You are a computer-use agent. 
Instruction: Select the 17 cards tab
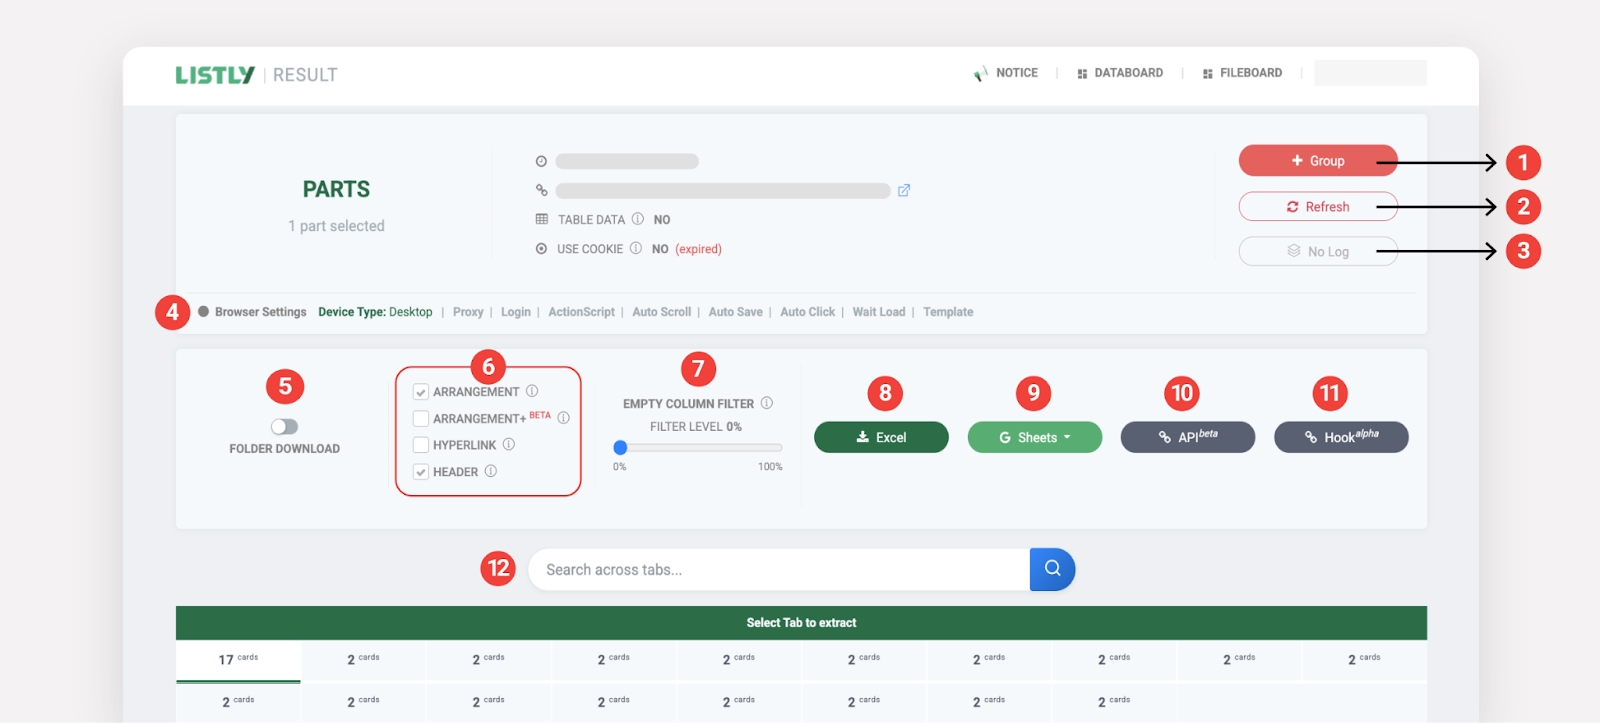(238, 659)
